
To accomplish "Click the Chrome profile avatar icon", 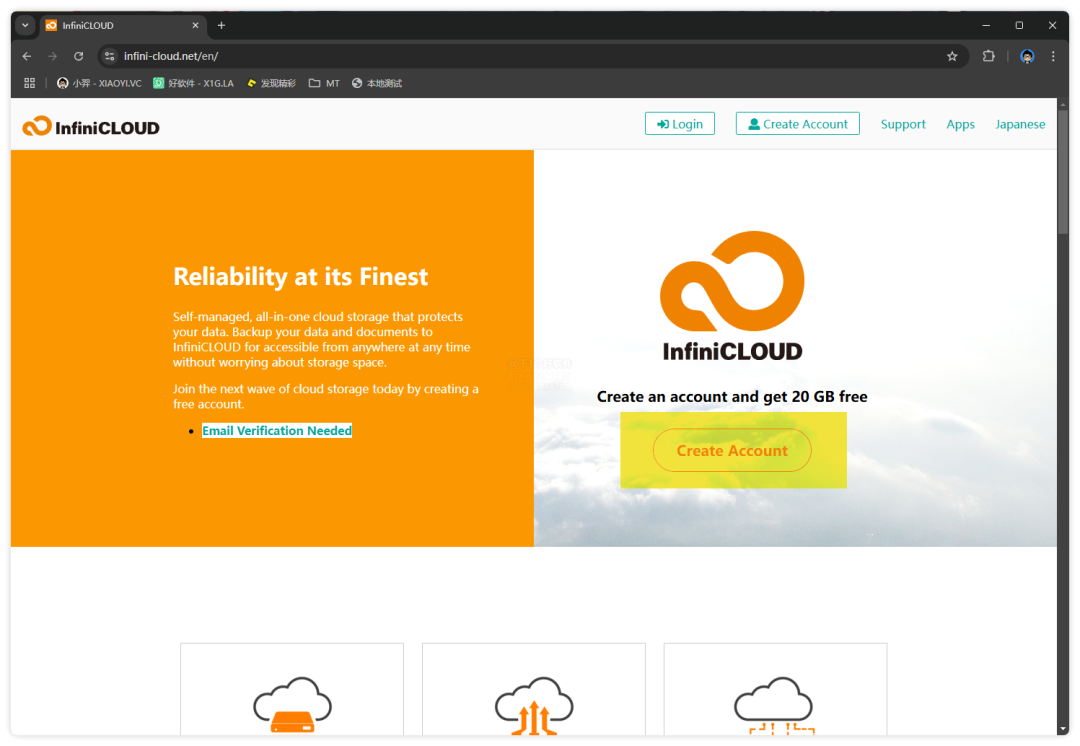I will pos(1027,56).
